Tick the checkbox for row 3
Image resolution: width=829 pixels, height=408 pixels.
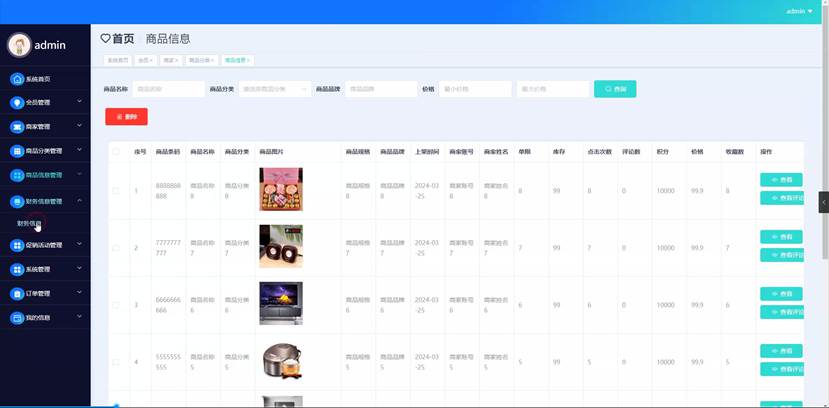116,305
